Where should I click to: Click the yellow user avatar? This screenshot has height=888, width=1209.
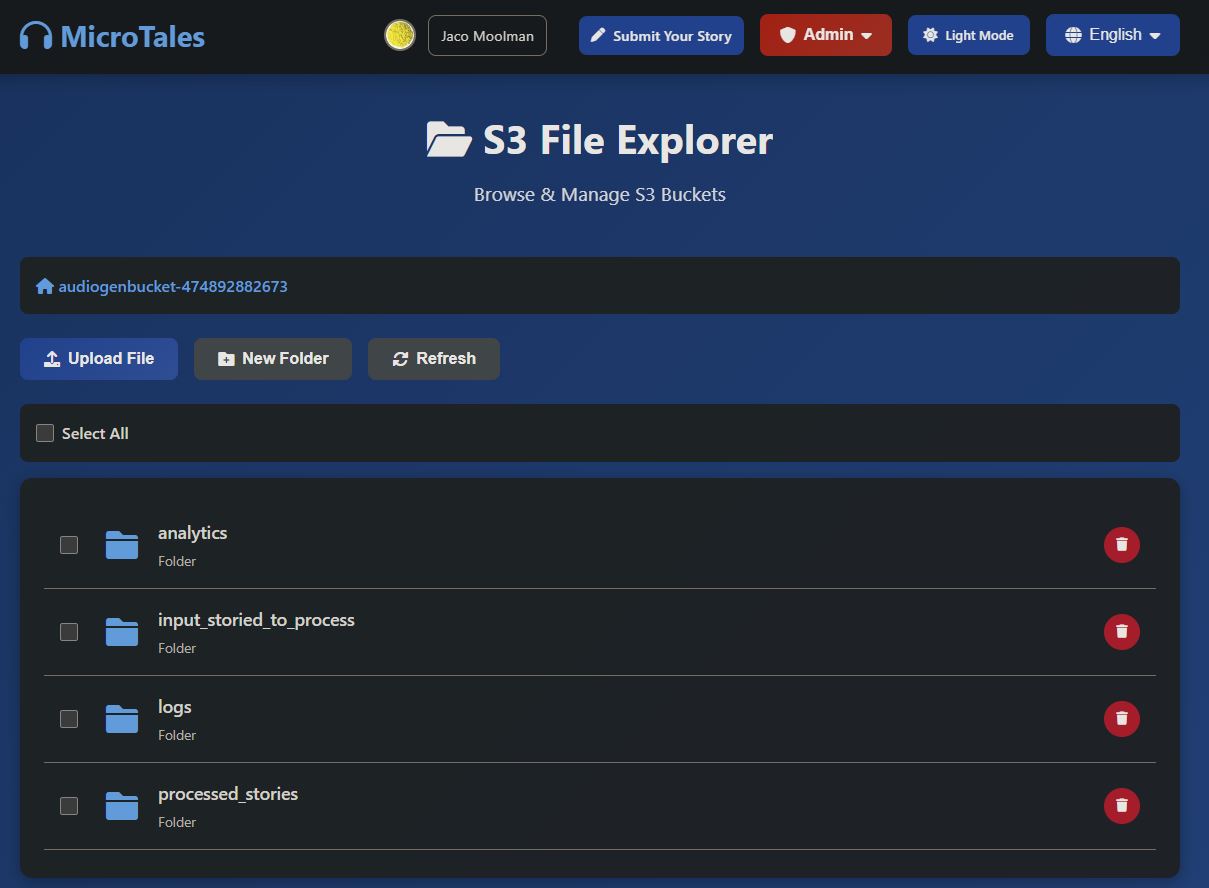(400, 35)
